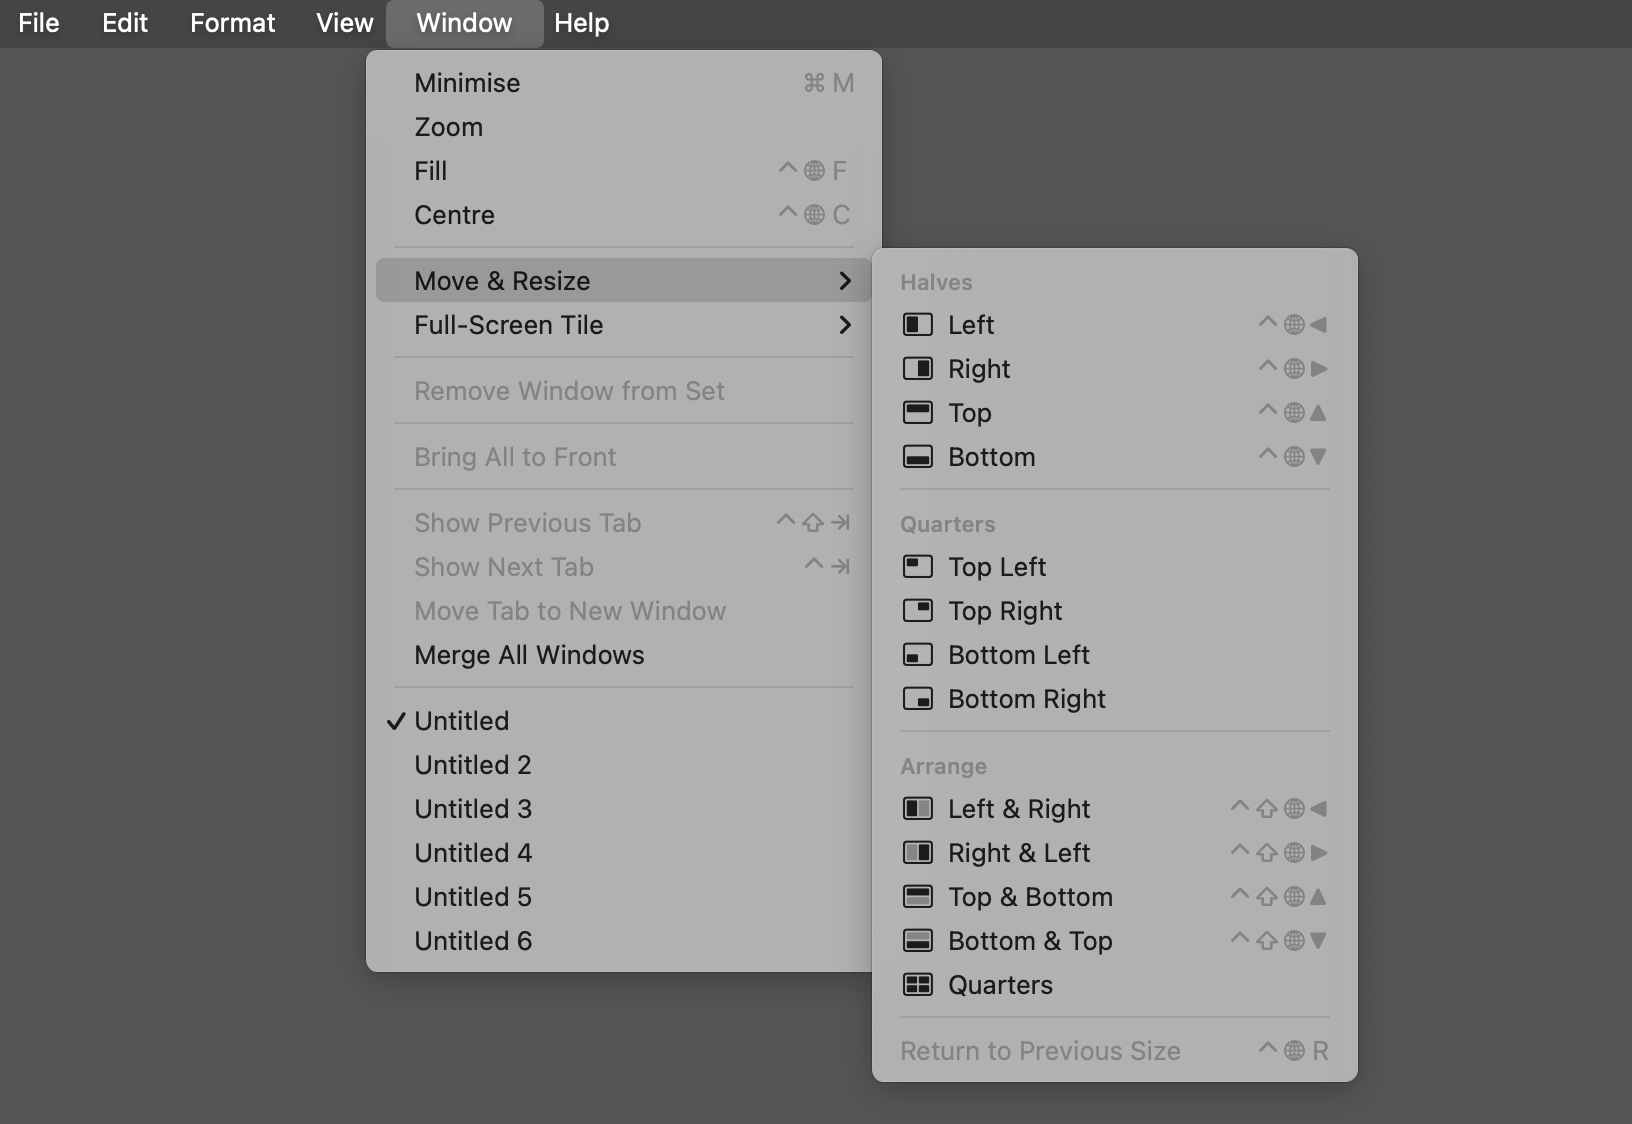Open the Format menu
The image size is (1632, 1124).
tap(232, 23)
